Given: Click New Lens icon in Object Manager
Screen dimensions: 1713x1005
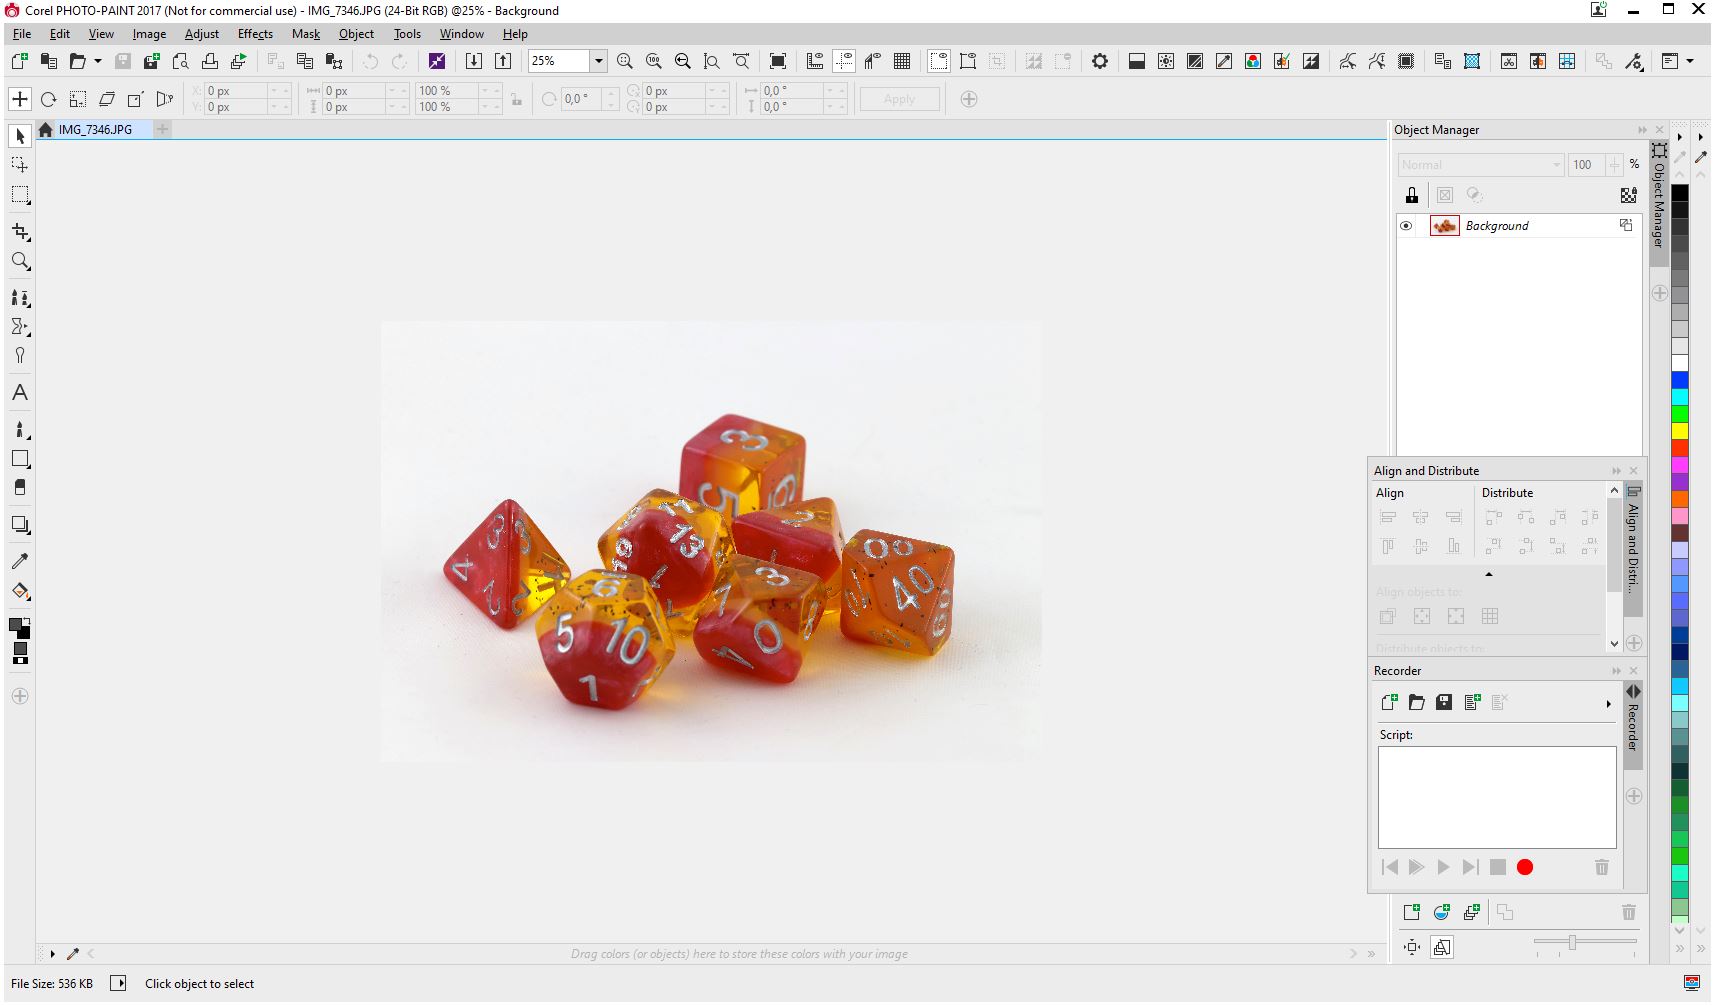Looking at the screenshot, I should 1441,912.
